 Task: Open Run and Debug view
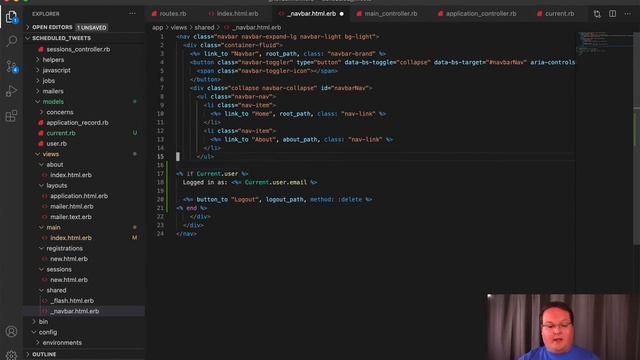click(x=11, y=91)
